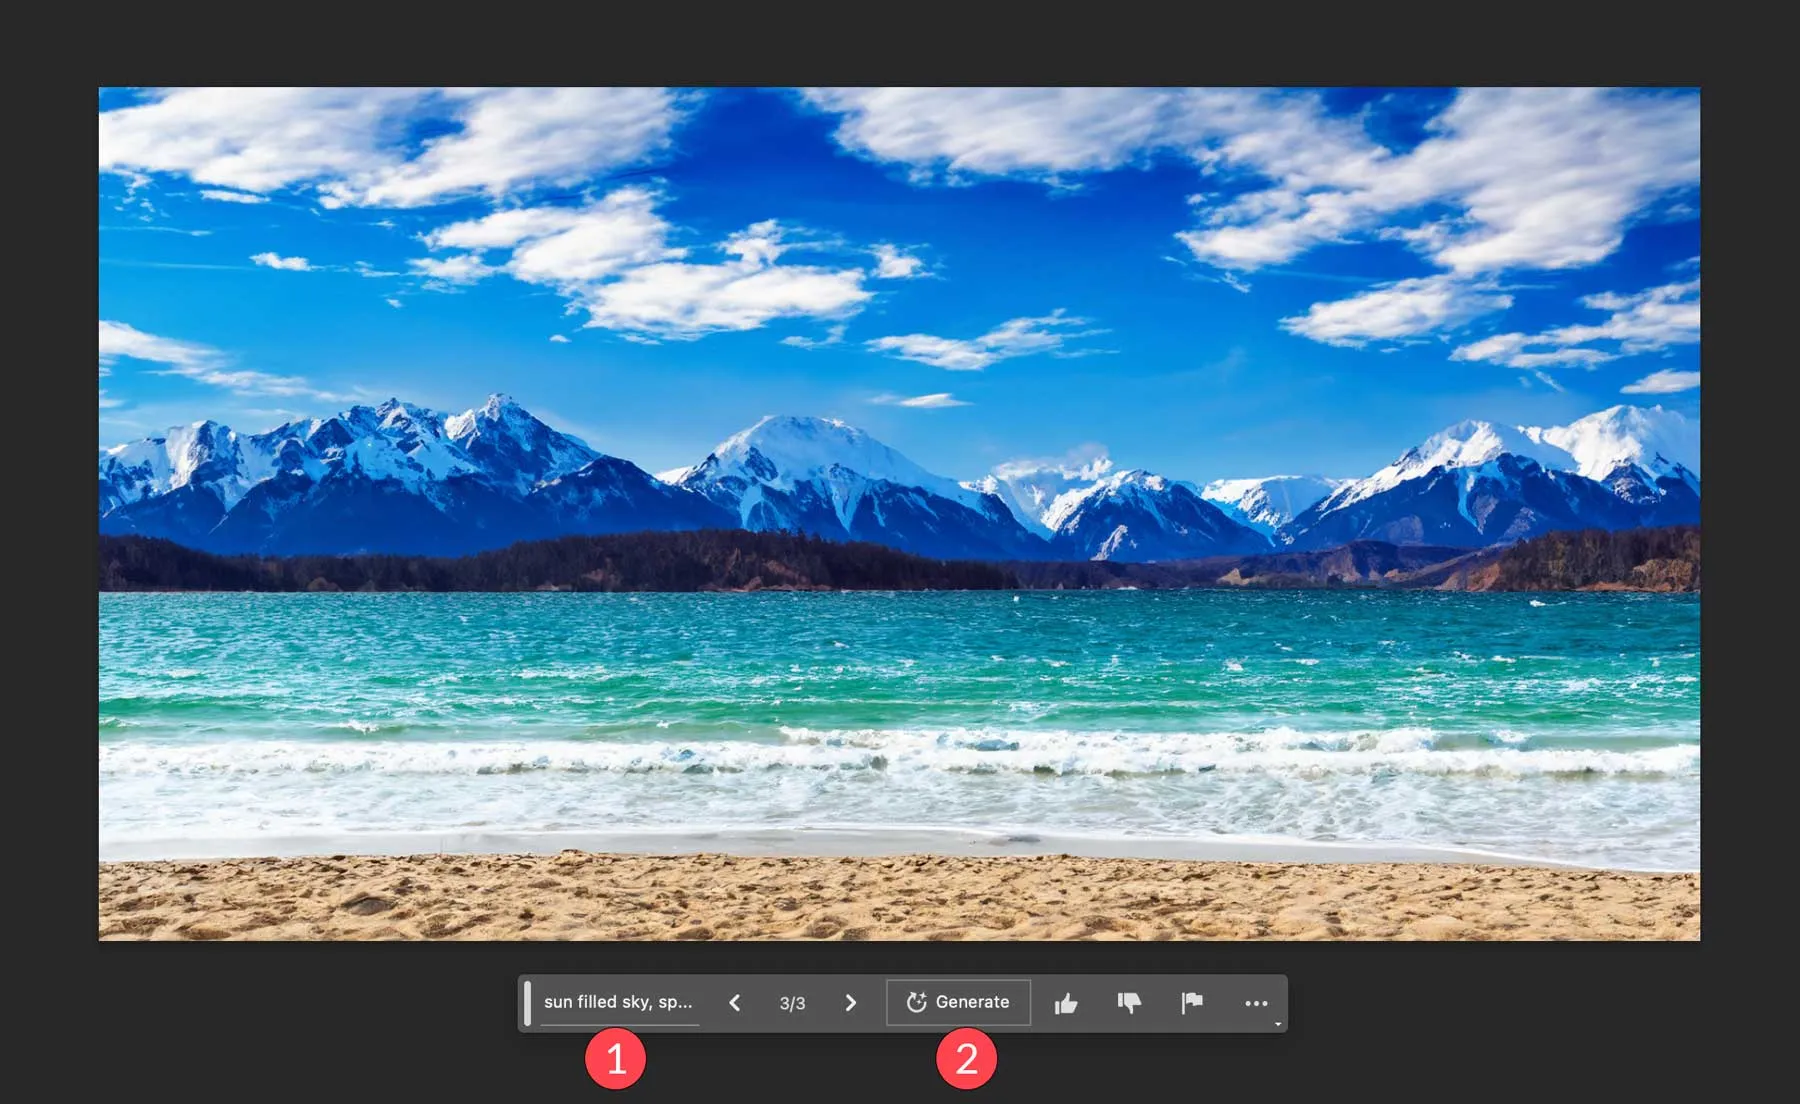1800x1104 pixels.
Task: Report the result using the flag icon
Action: 1192,1002
